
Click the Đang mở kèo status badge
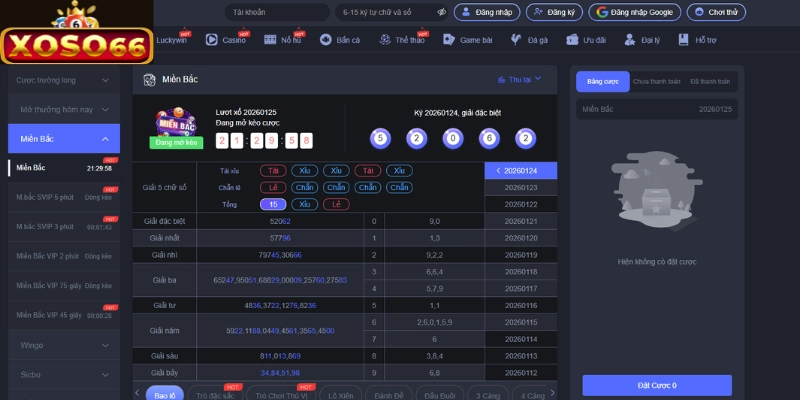tap(176, 143)
